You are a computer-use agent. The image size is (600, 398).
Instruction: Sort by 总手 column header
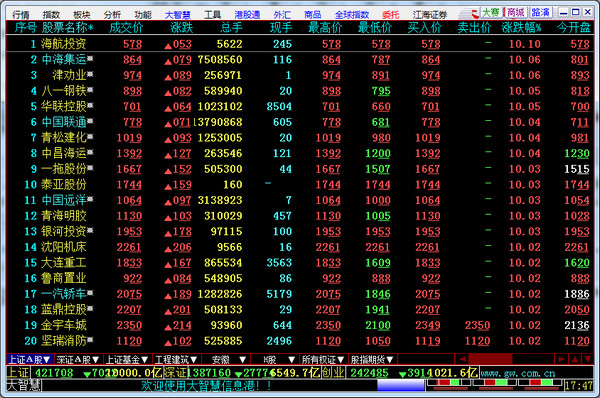(x=231, y=28)
